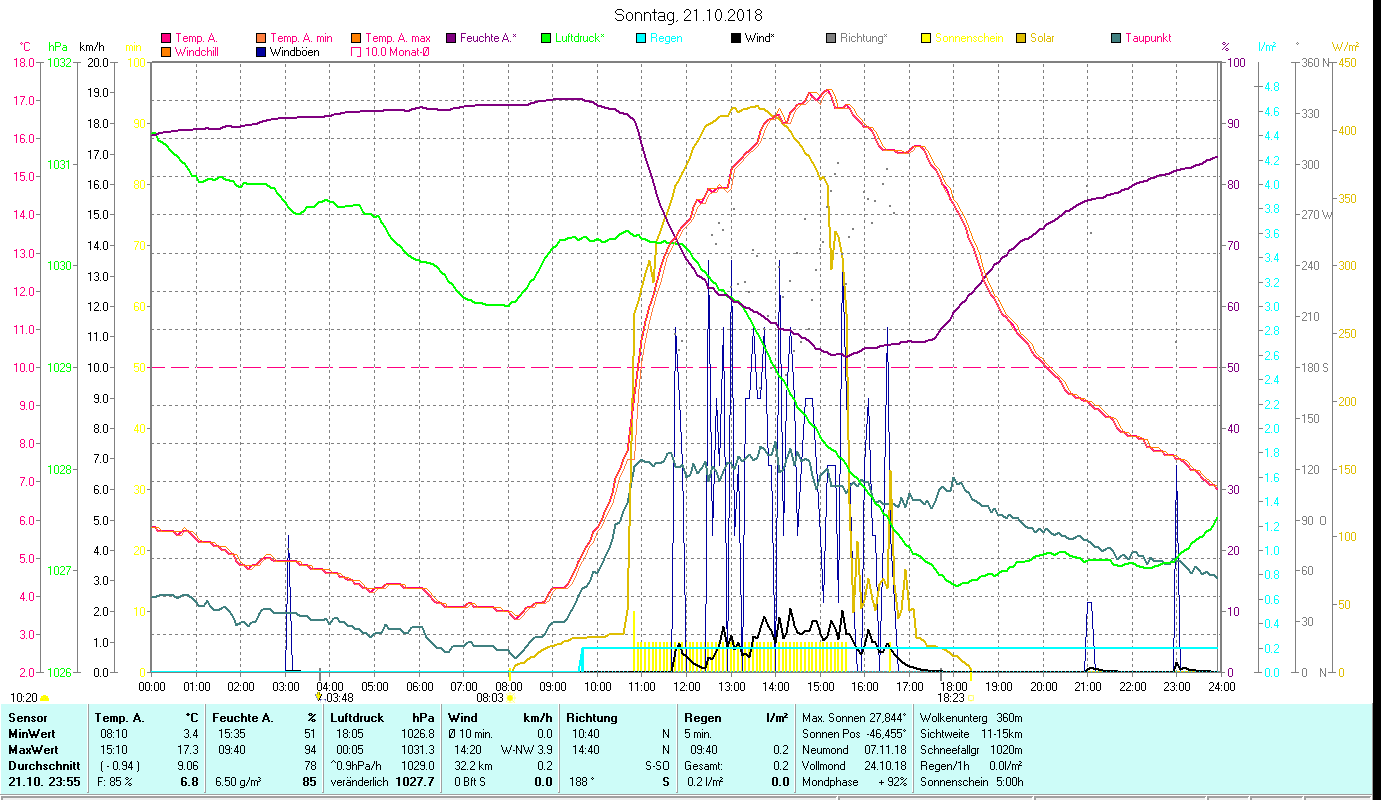This screenshot has height=800, width=1381.
Task: Click the 'Gesamt:' rain total label
Action: tap(703, 766)
